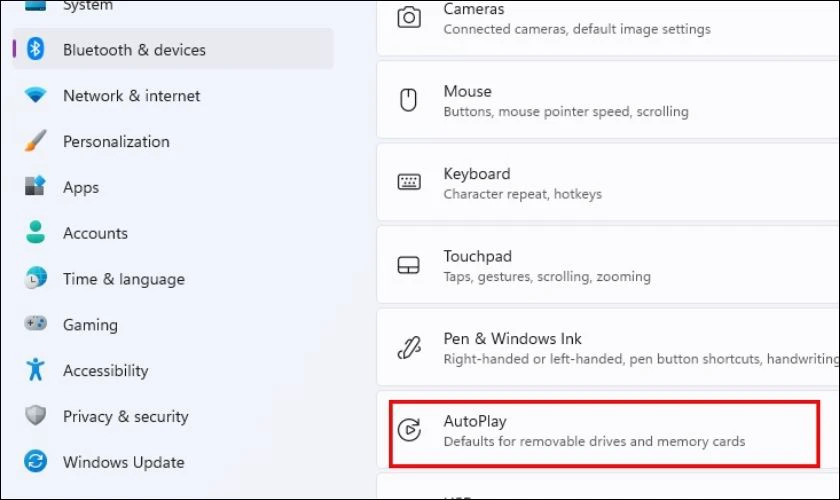Click the Network & internet Wi-Fi icon
840x500 pixels.
[36, 96]
